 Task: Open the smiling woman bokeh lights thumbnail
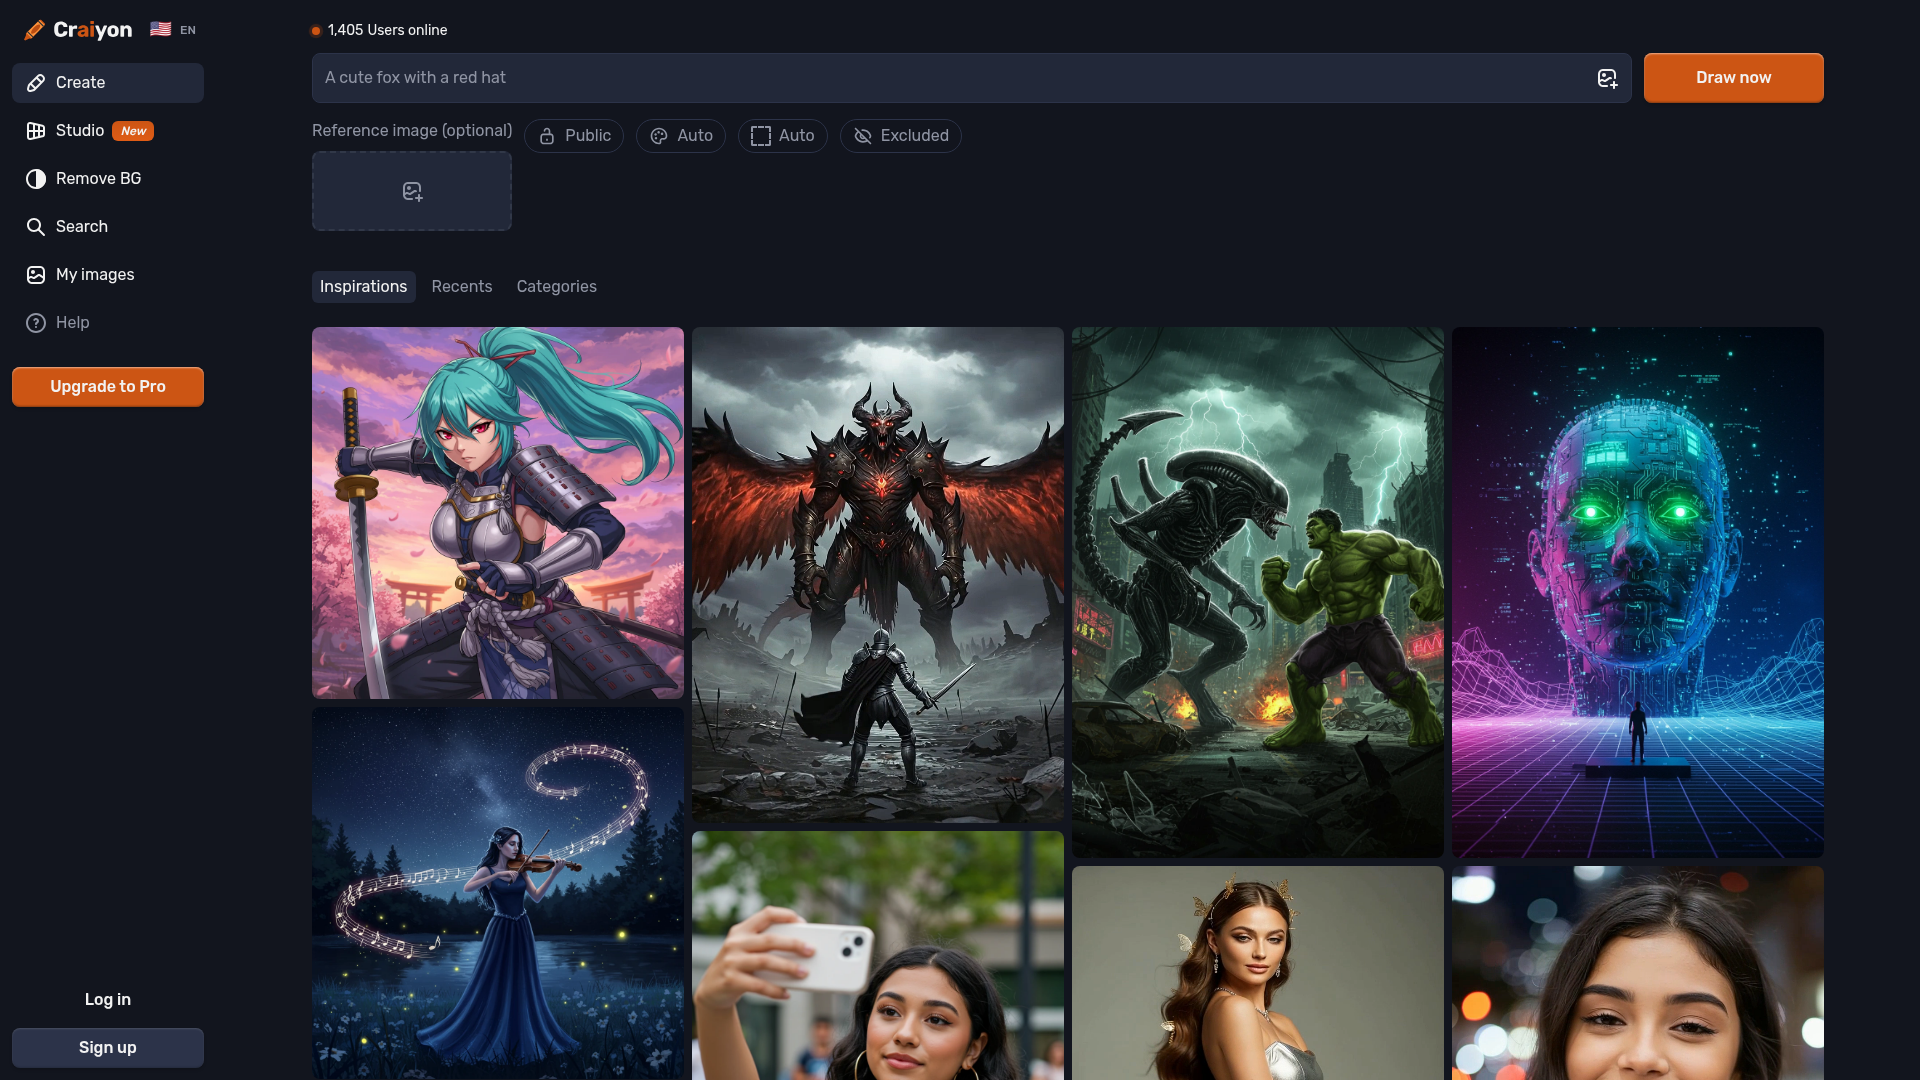1638,973
